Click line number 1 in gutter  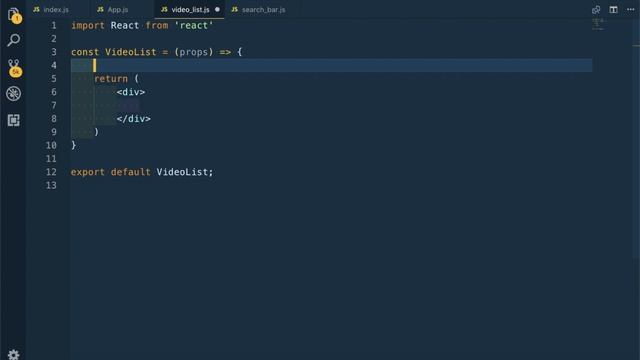pyautogui.click(x=53, y=25)
